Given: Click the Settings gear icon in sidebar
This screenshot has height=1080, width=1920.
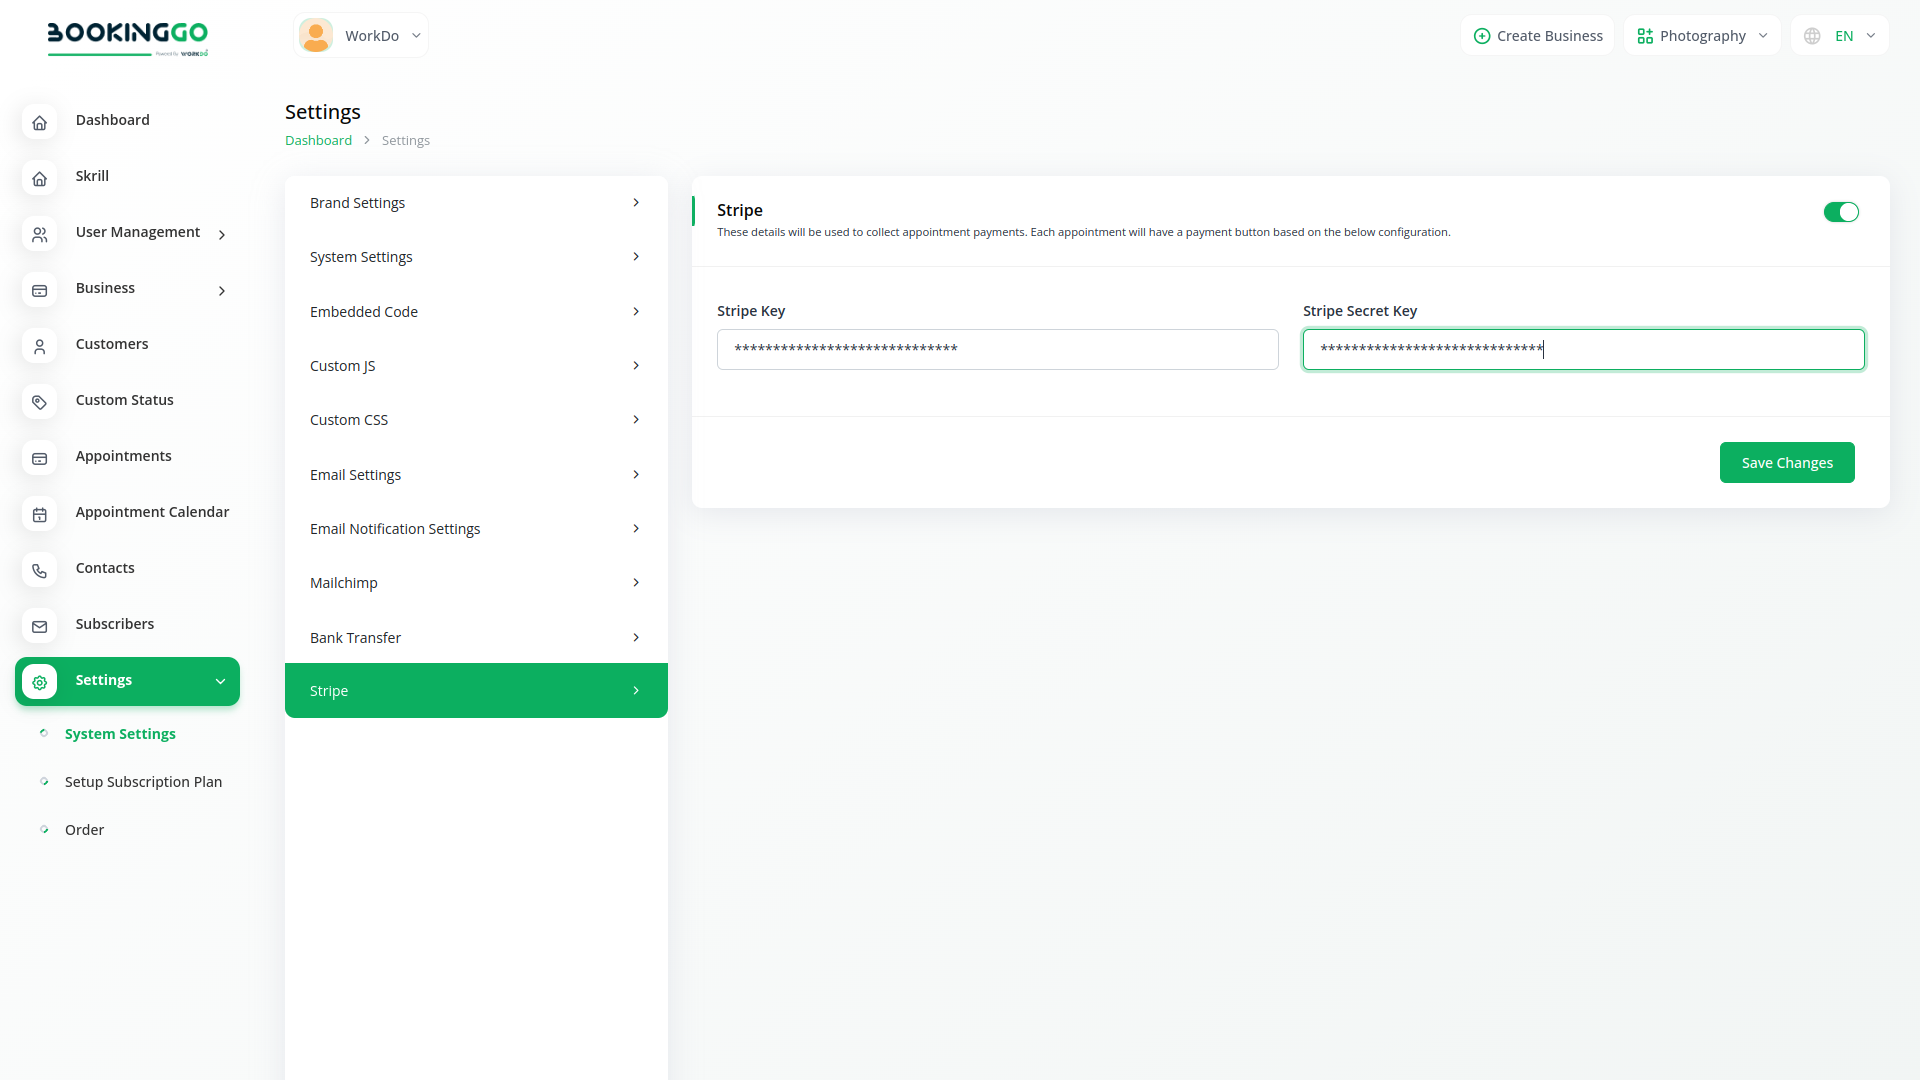Looking at the screenshot, I should click(x=39, y=682).
